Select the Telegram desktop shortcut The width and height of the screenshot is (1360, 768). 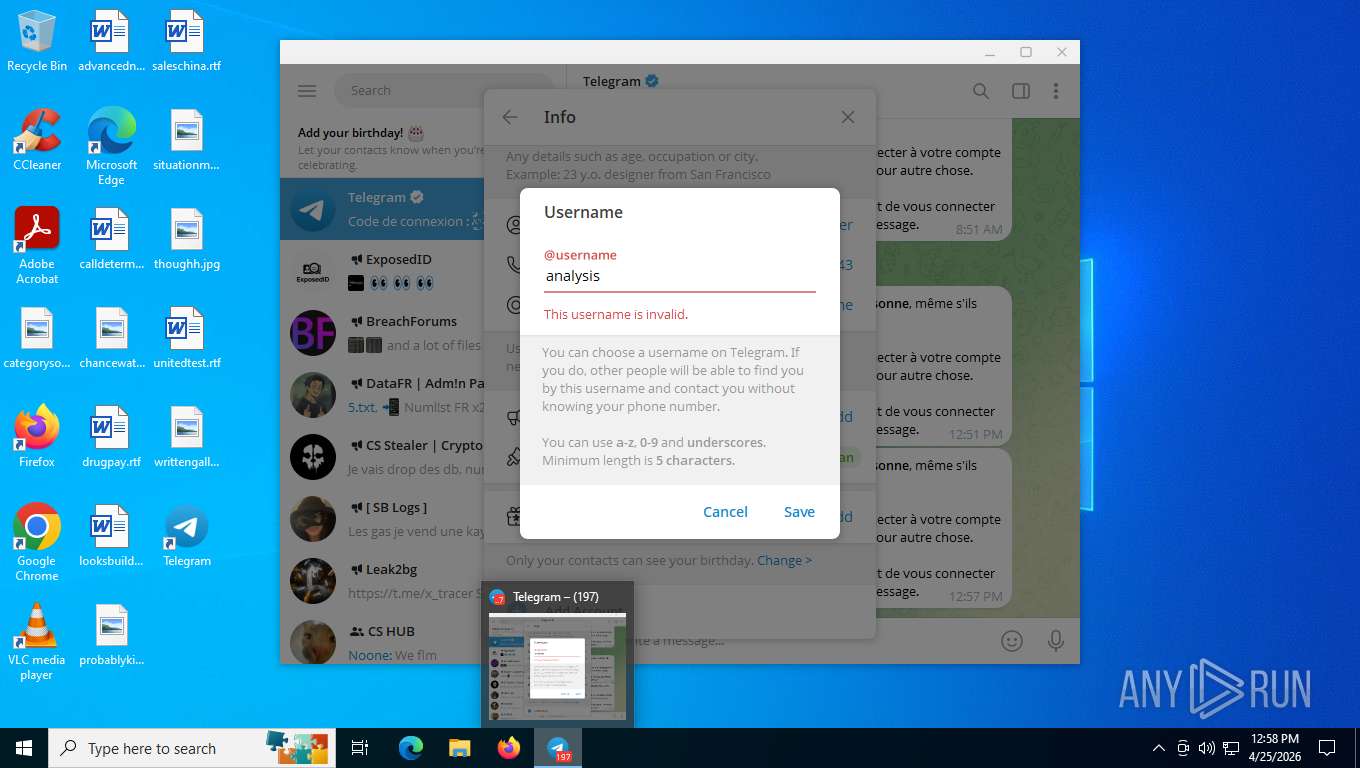(x=187, y=536)
